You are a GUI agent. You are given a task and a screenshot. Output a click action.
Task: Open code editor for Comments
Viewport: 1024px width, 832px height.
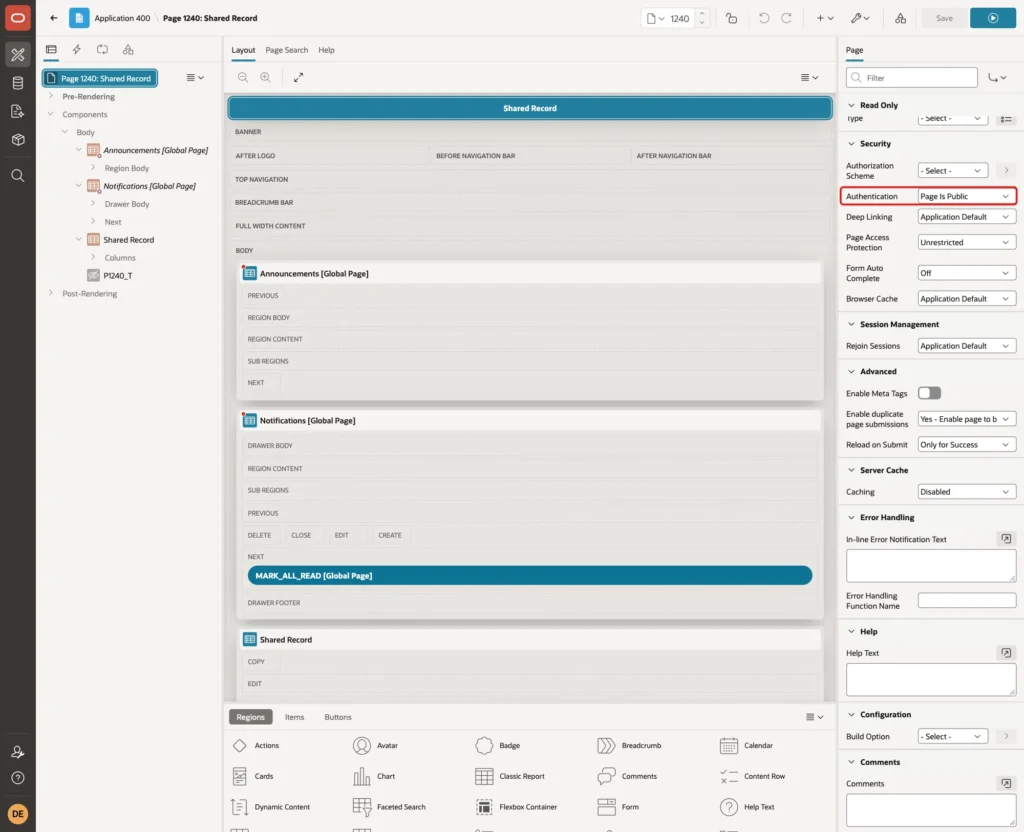pyautogui.click(x=1006, y=783)
